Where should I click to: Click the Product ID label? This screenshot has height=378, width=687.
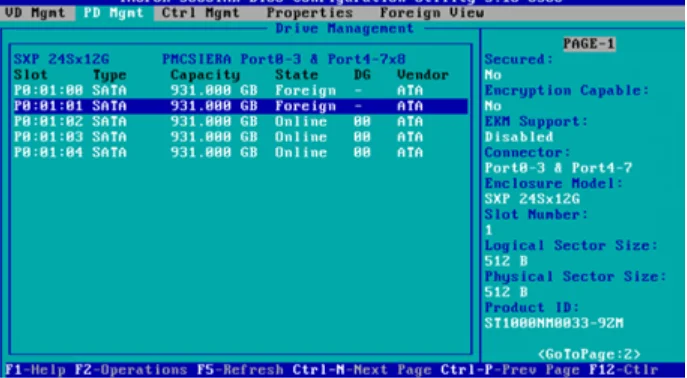[532, 307]
